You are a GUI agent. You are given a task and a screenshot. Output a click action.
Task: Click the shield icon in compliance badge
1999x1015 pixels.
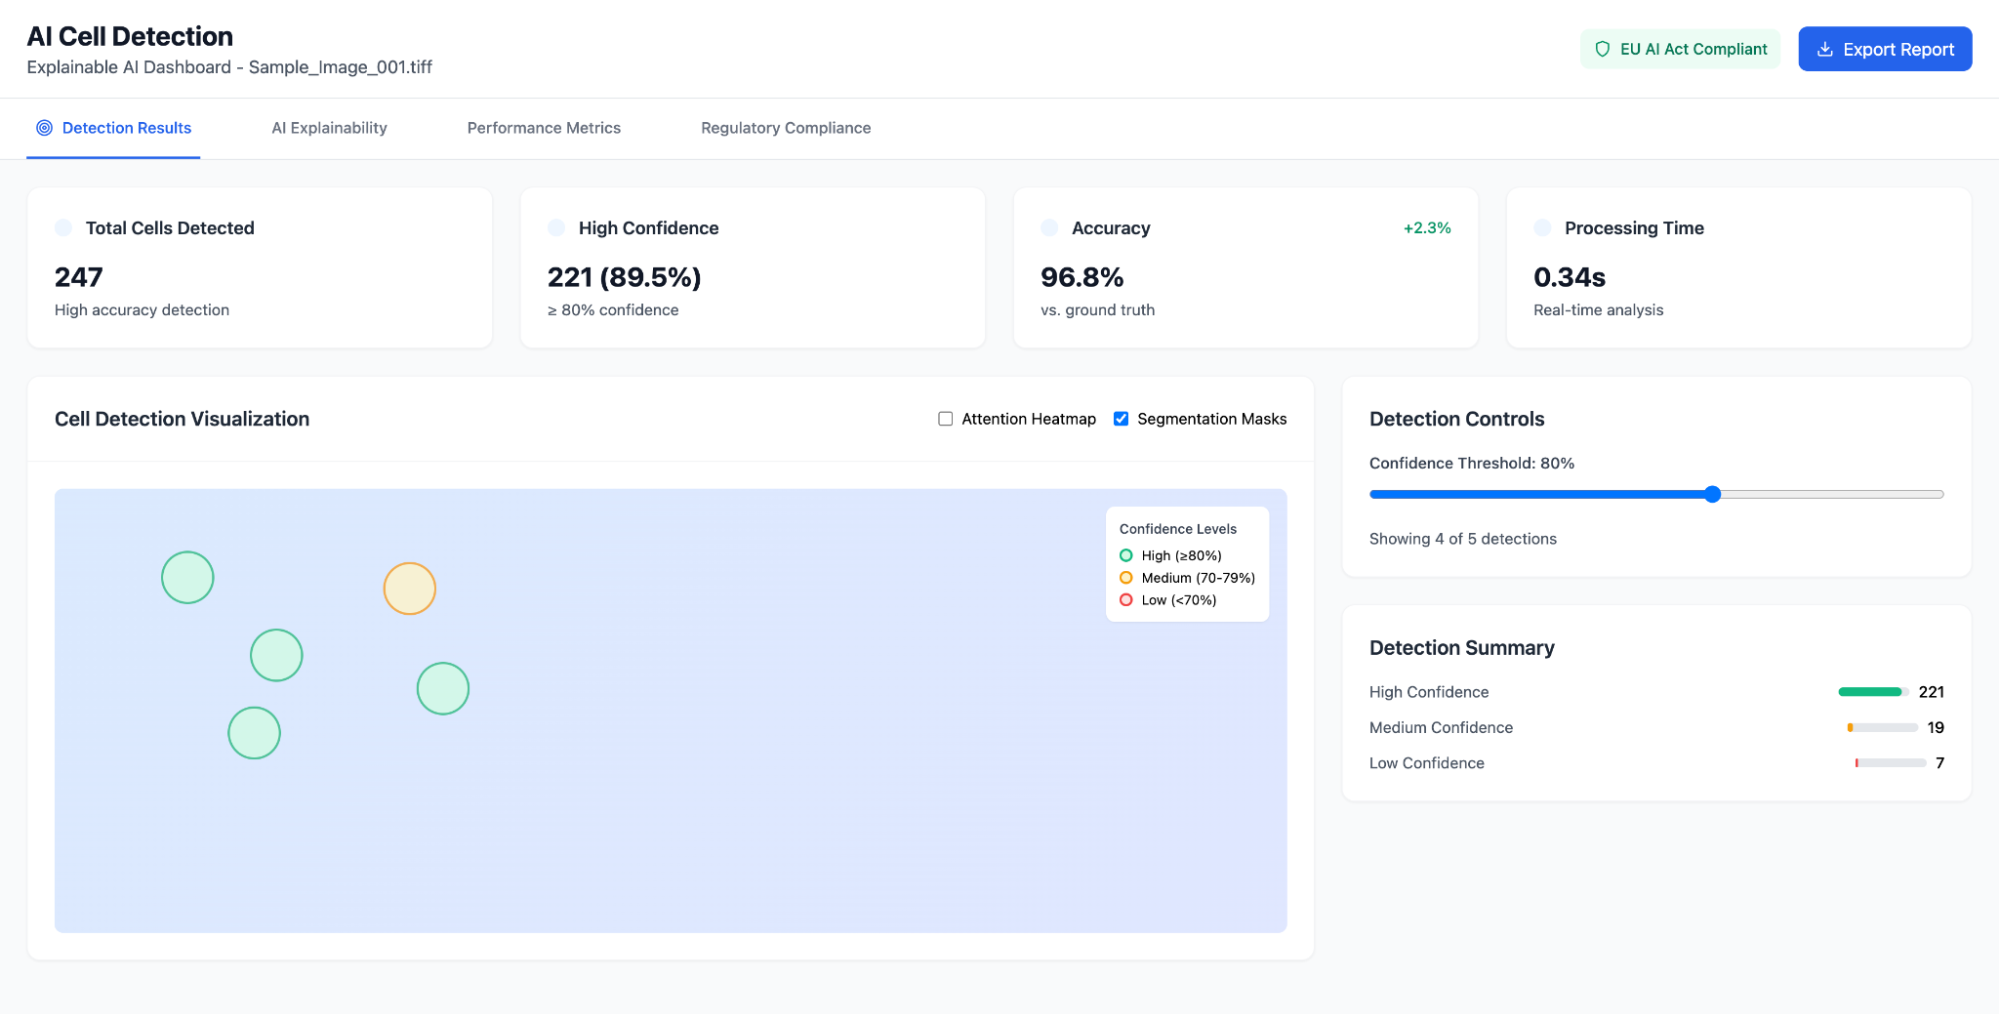click(x=1602, y=49)
